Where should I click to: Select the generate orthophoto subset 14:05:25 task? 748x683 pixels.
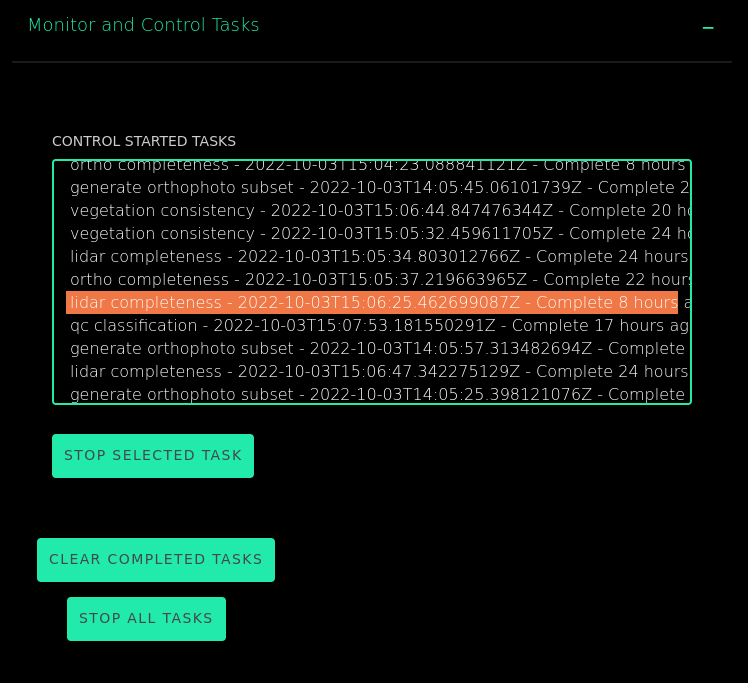pos(370,394)
